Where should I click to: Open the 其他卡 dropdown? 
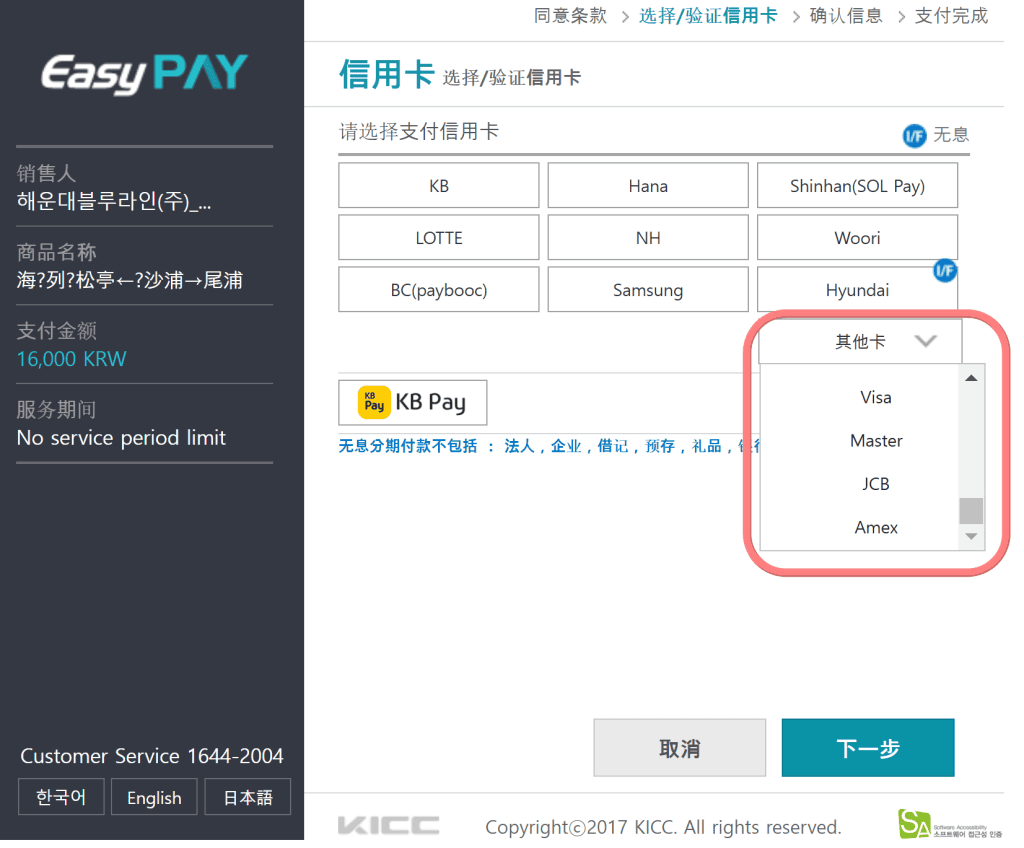(x=859, y=340)
